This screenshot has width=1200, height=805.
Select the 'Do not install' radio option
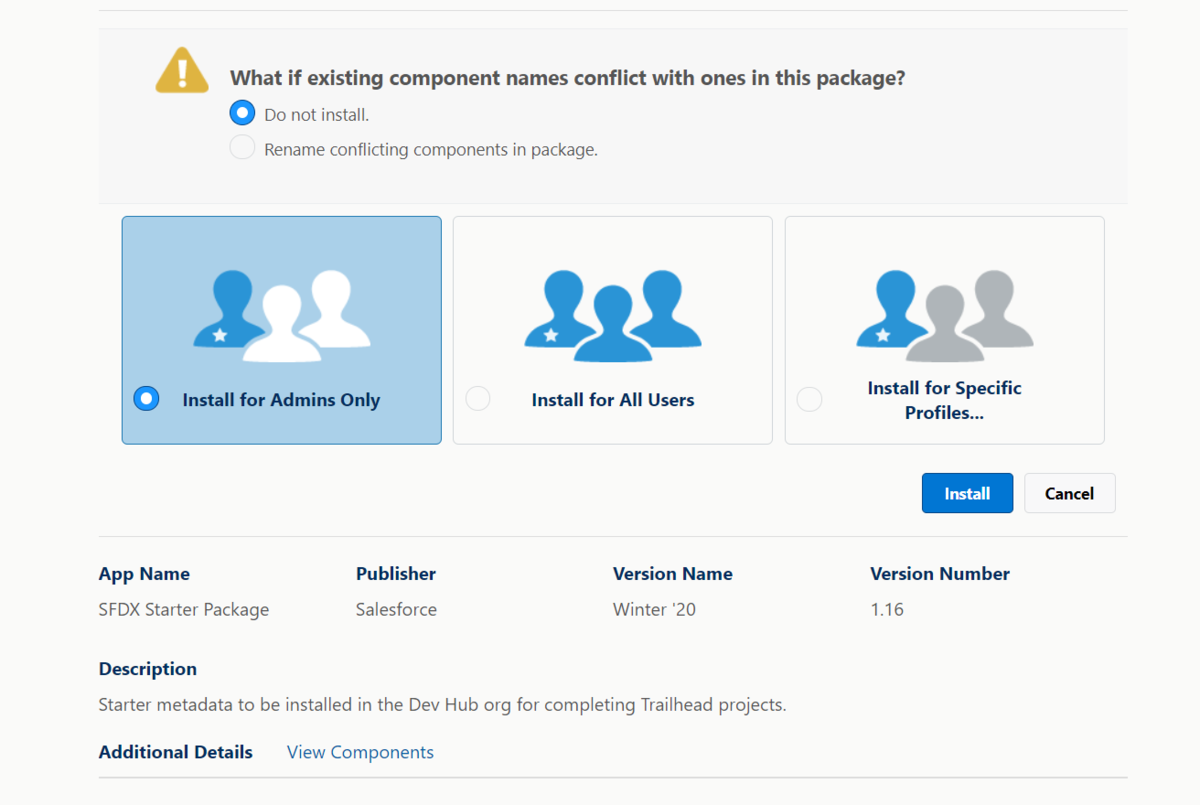pyautogui.click(x=243, y=113)
